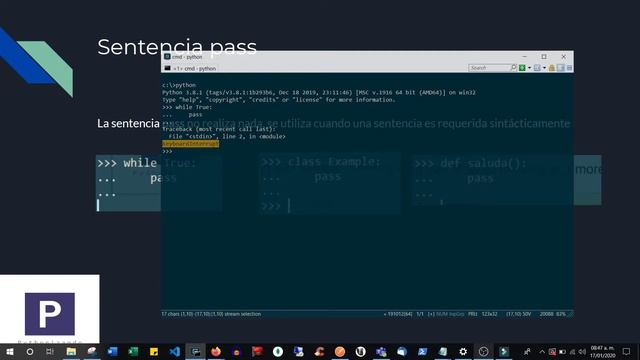Click the 'NUM' indicator in status bar
The height and width of the screenshot is (360, 640).
click(442, 314)
